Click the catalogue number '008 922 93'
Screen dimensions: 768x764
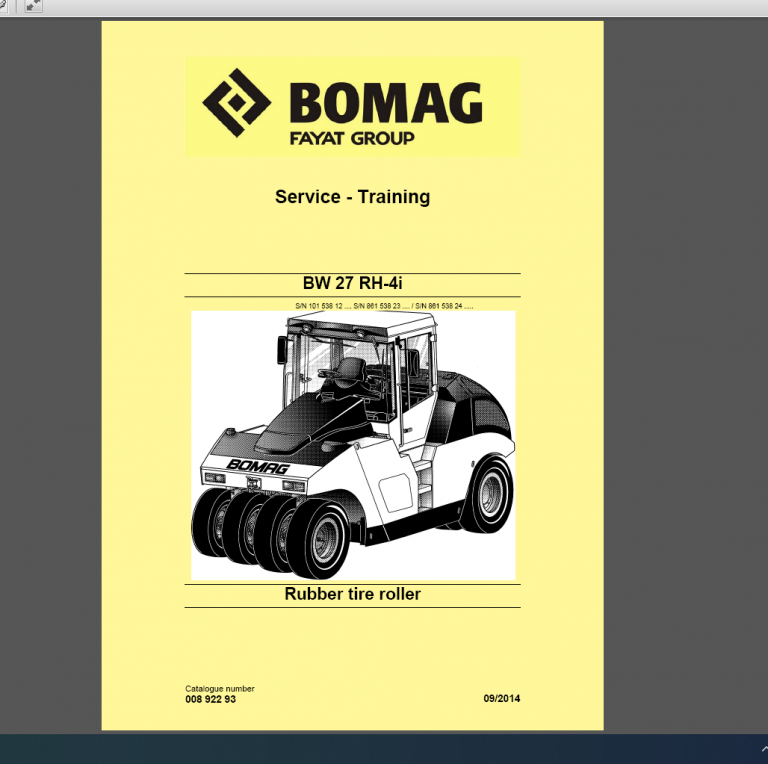coord(211,699)
